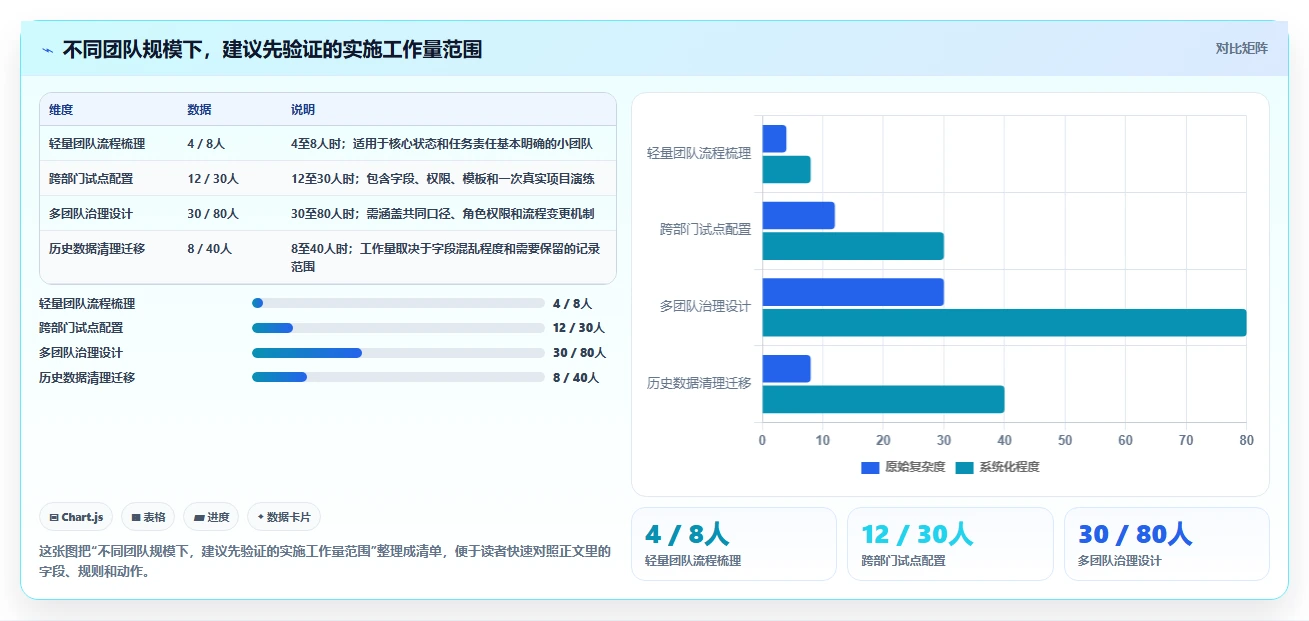Click the 数据卡片 chip

(284, 517)
